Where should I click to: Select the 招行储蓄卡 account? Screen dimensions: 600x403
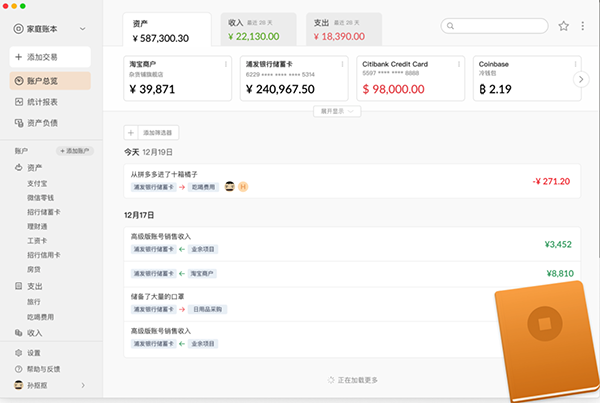44,212
